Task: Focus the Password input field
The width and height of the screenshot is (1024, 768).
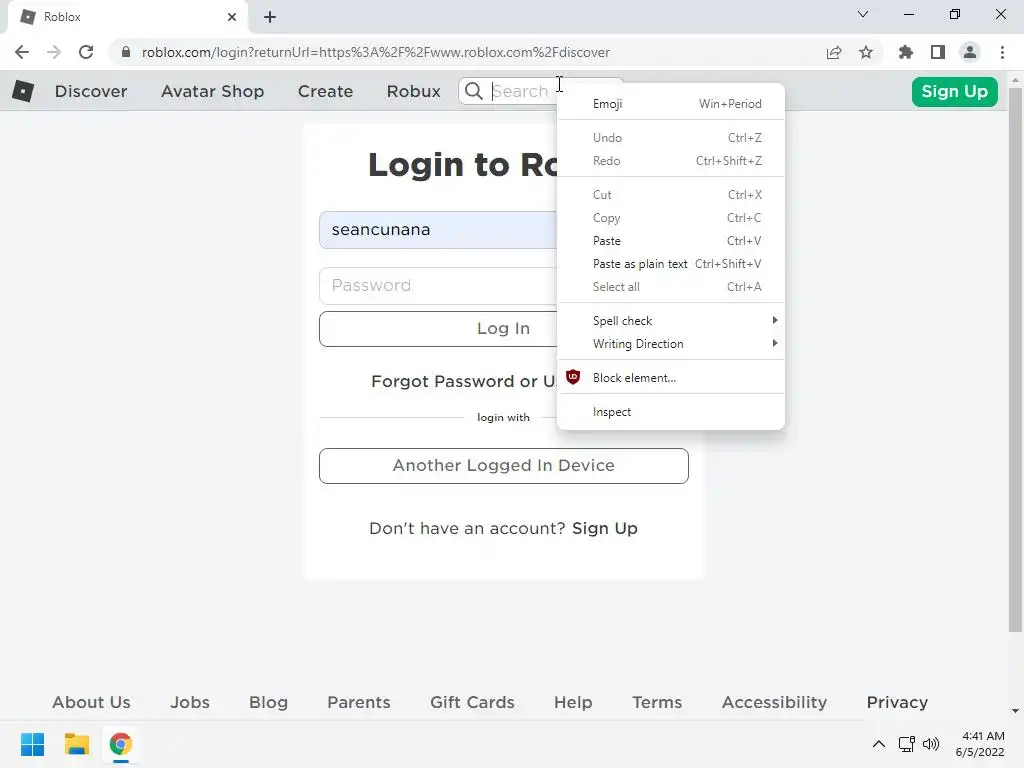Action: point(438,285)
